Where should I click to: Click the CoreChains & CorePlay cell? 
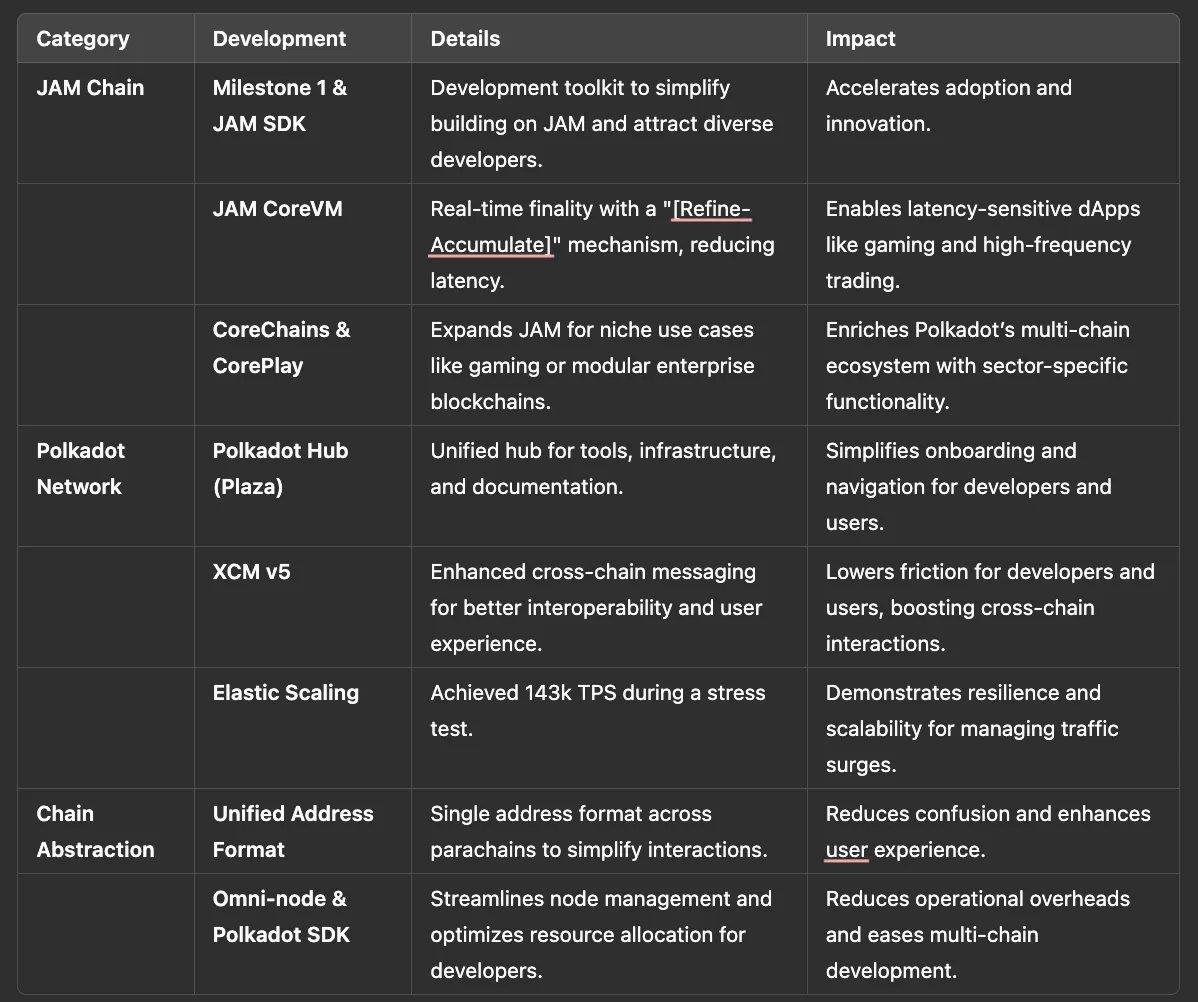click(281, 348)
